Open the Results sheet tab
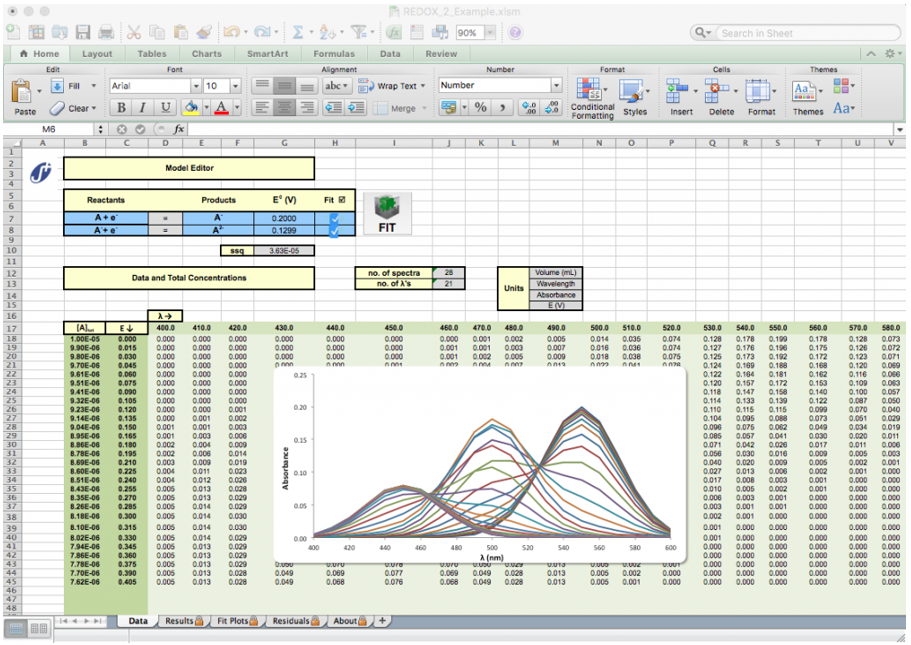Screen dimensions: 911x645 point(180,621)
